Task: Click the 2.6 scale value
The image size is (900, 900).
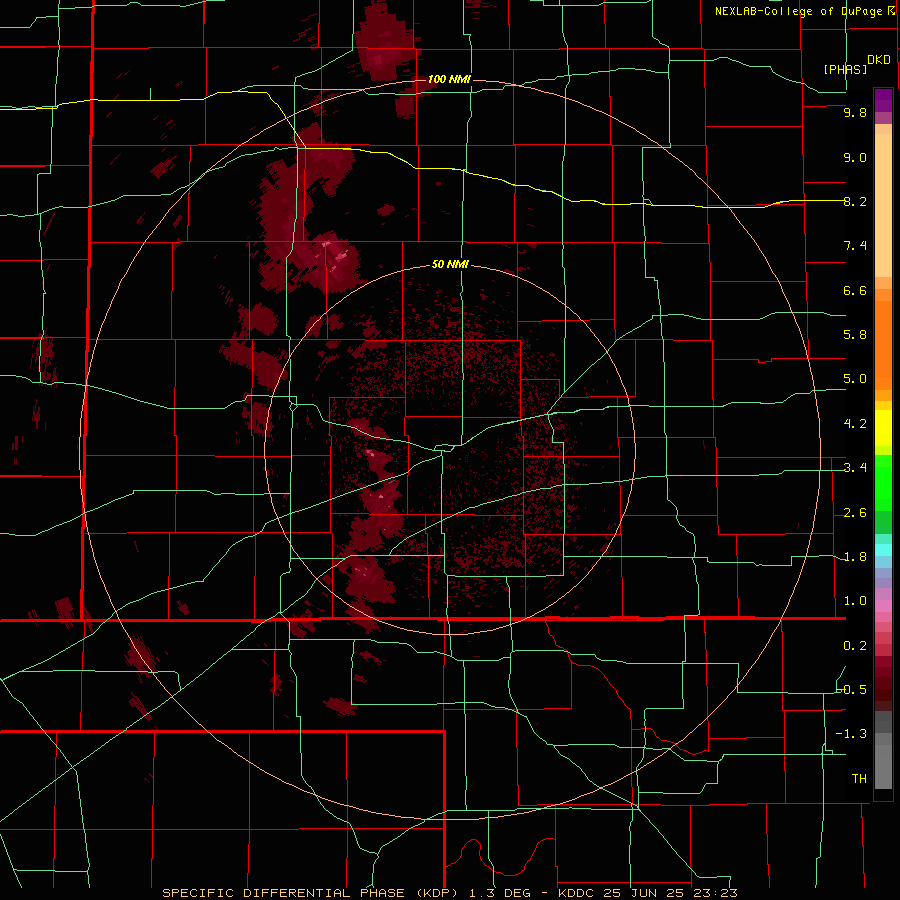Action: click(x=855, y=513)
